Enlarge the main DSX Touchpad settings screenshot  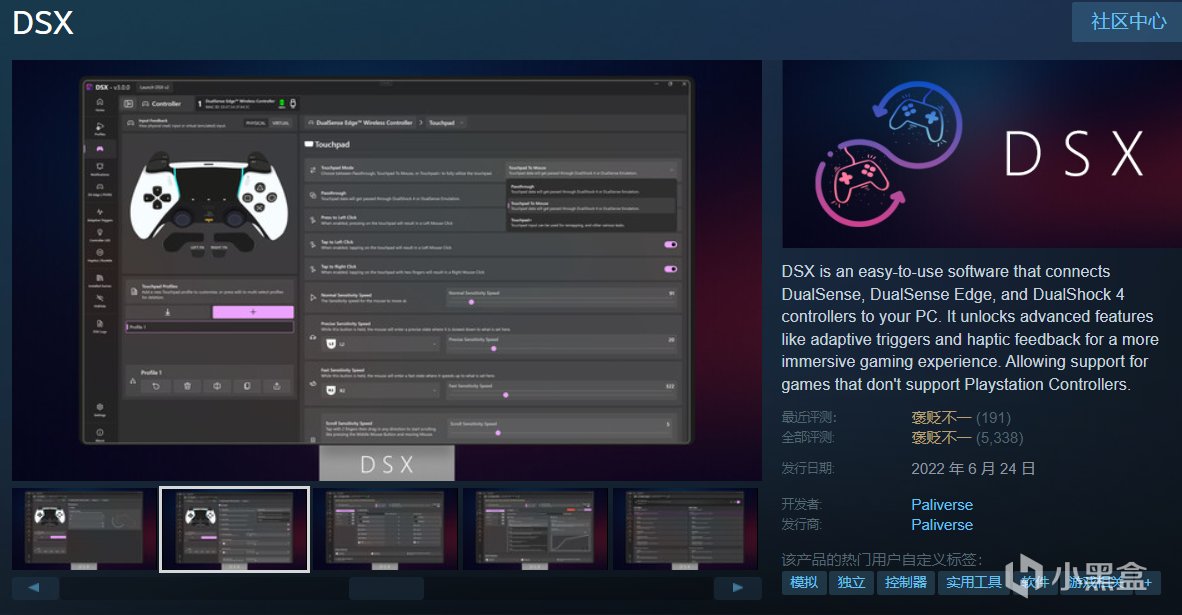pyautogui.click(x=387, y=271)
